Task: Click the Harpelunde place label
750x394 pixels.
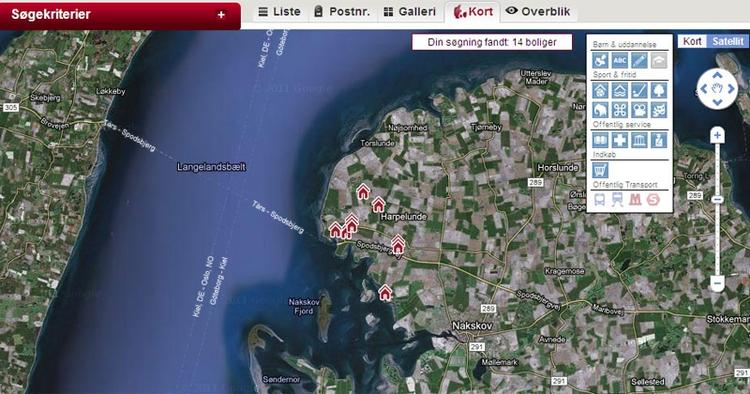Action: (404, 217)
